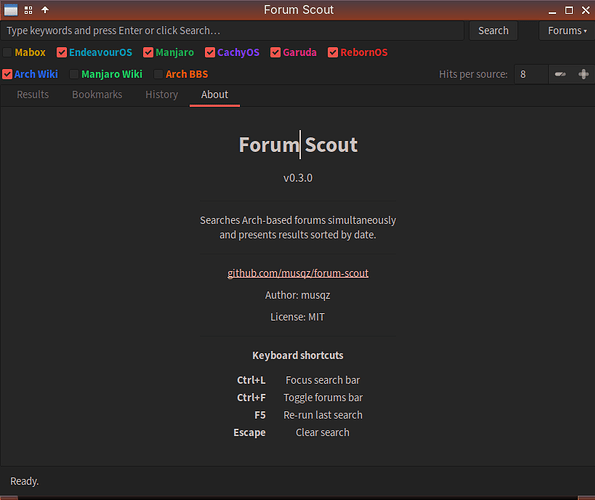The height and width of the screenshot is (500, 595).
Task: Check the Manjaro Wiki source
Action: click(74, 74)
